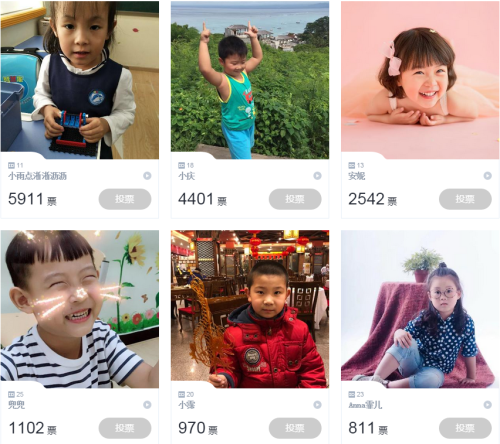Click the arrow icon next to 小庆
Viewport: 500px width, 444px height.
pos(317,176)
